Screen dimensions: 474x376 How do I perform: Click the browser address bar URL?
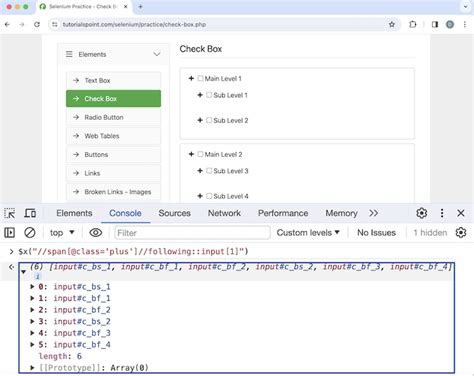coord(134,24)
